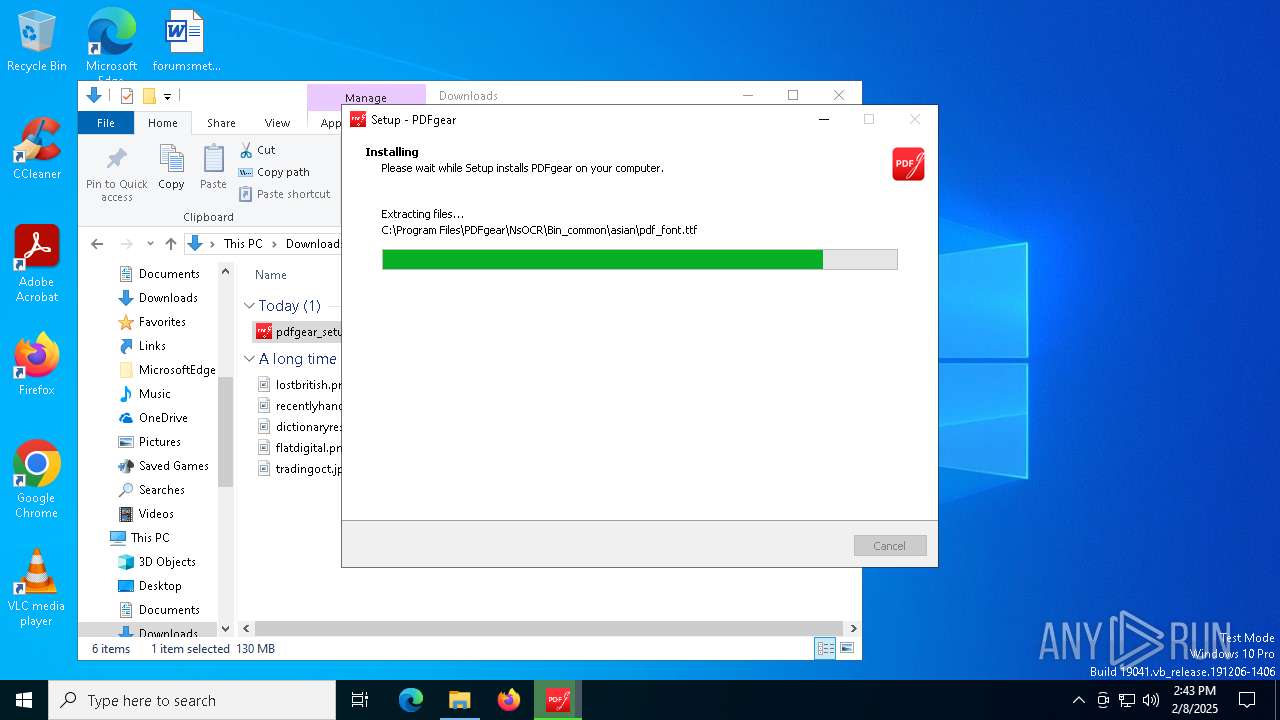
Task: Go up one folder level in Explorer
Action: click(171, 244)
